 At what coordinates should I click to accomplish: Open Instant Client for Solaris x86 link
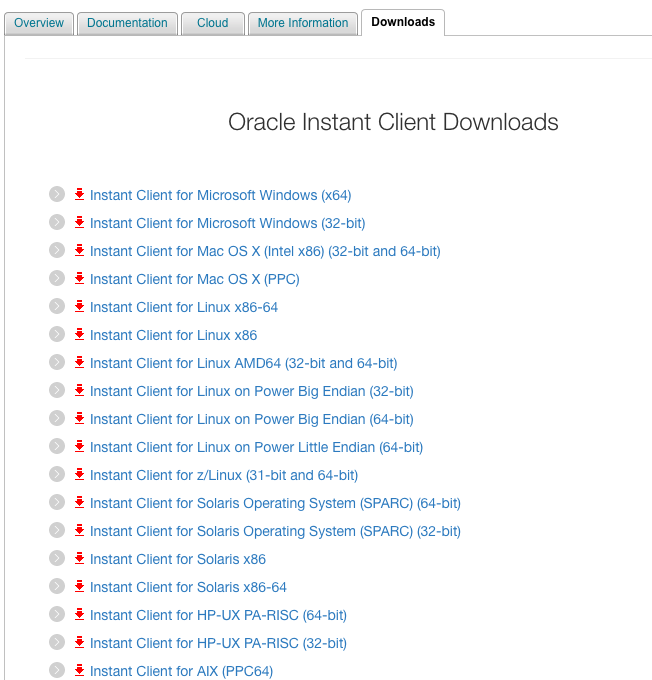177,559
